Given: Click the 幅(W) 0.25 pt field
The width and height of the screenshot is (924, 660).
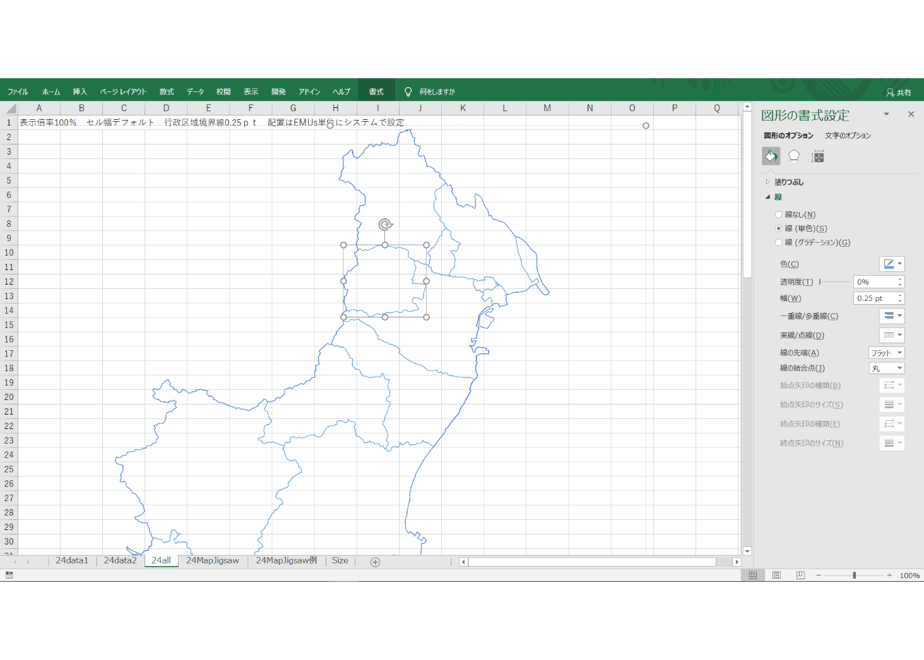Looking at the screenshot, I should 874,298.
